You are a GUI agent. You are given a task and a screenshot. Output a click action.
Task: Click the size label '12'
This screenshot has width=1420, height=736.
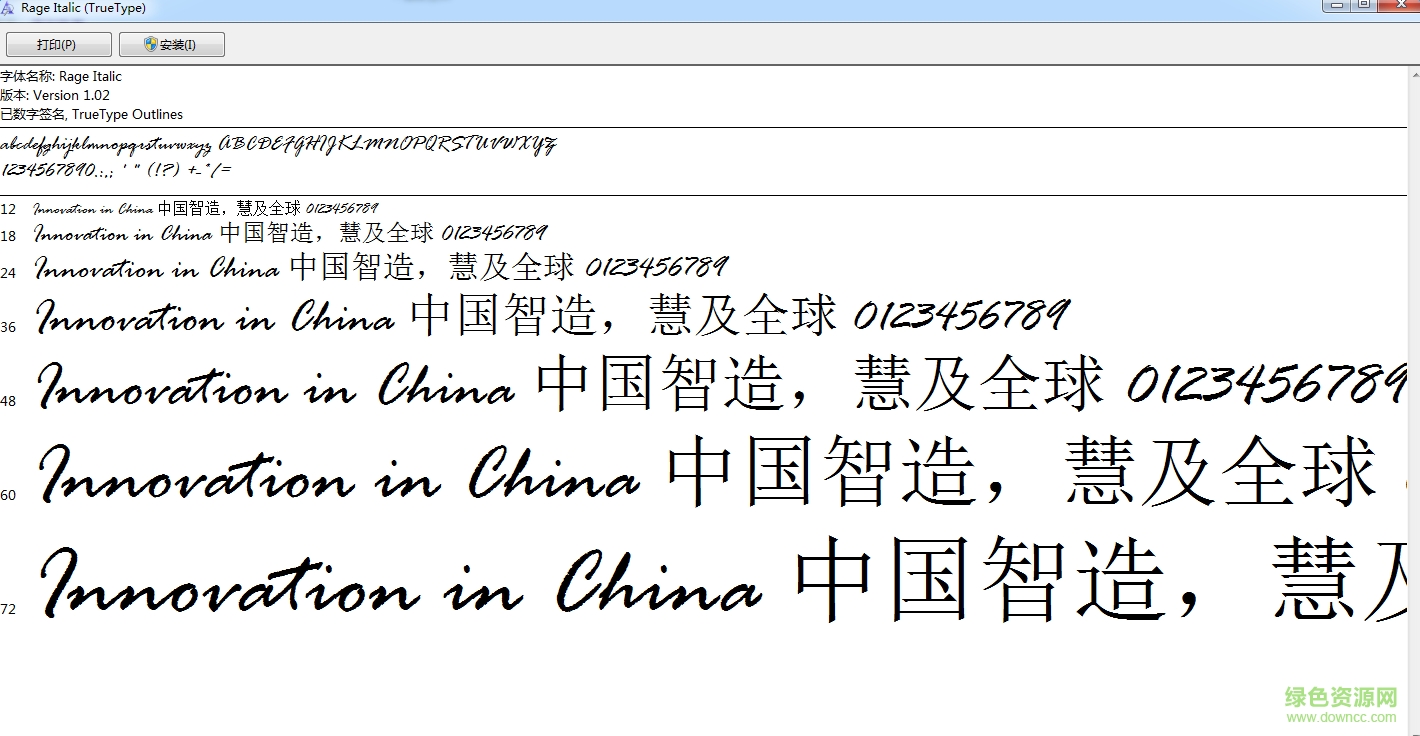(x=8, y=209)
